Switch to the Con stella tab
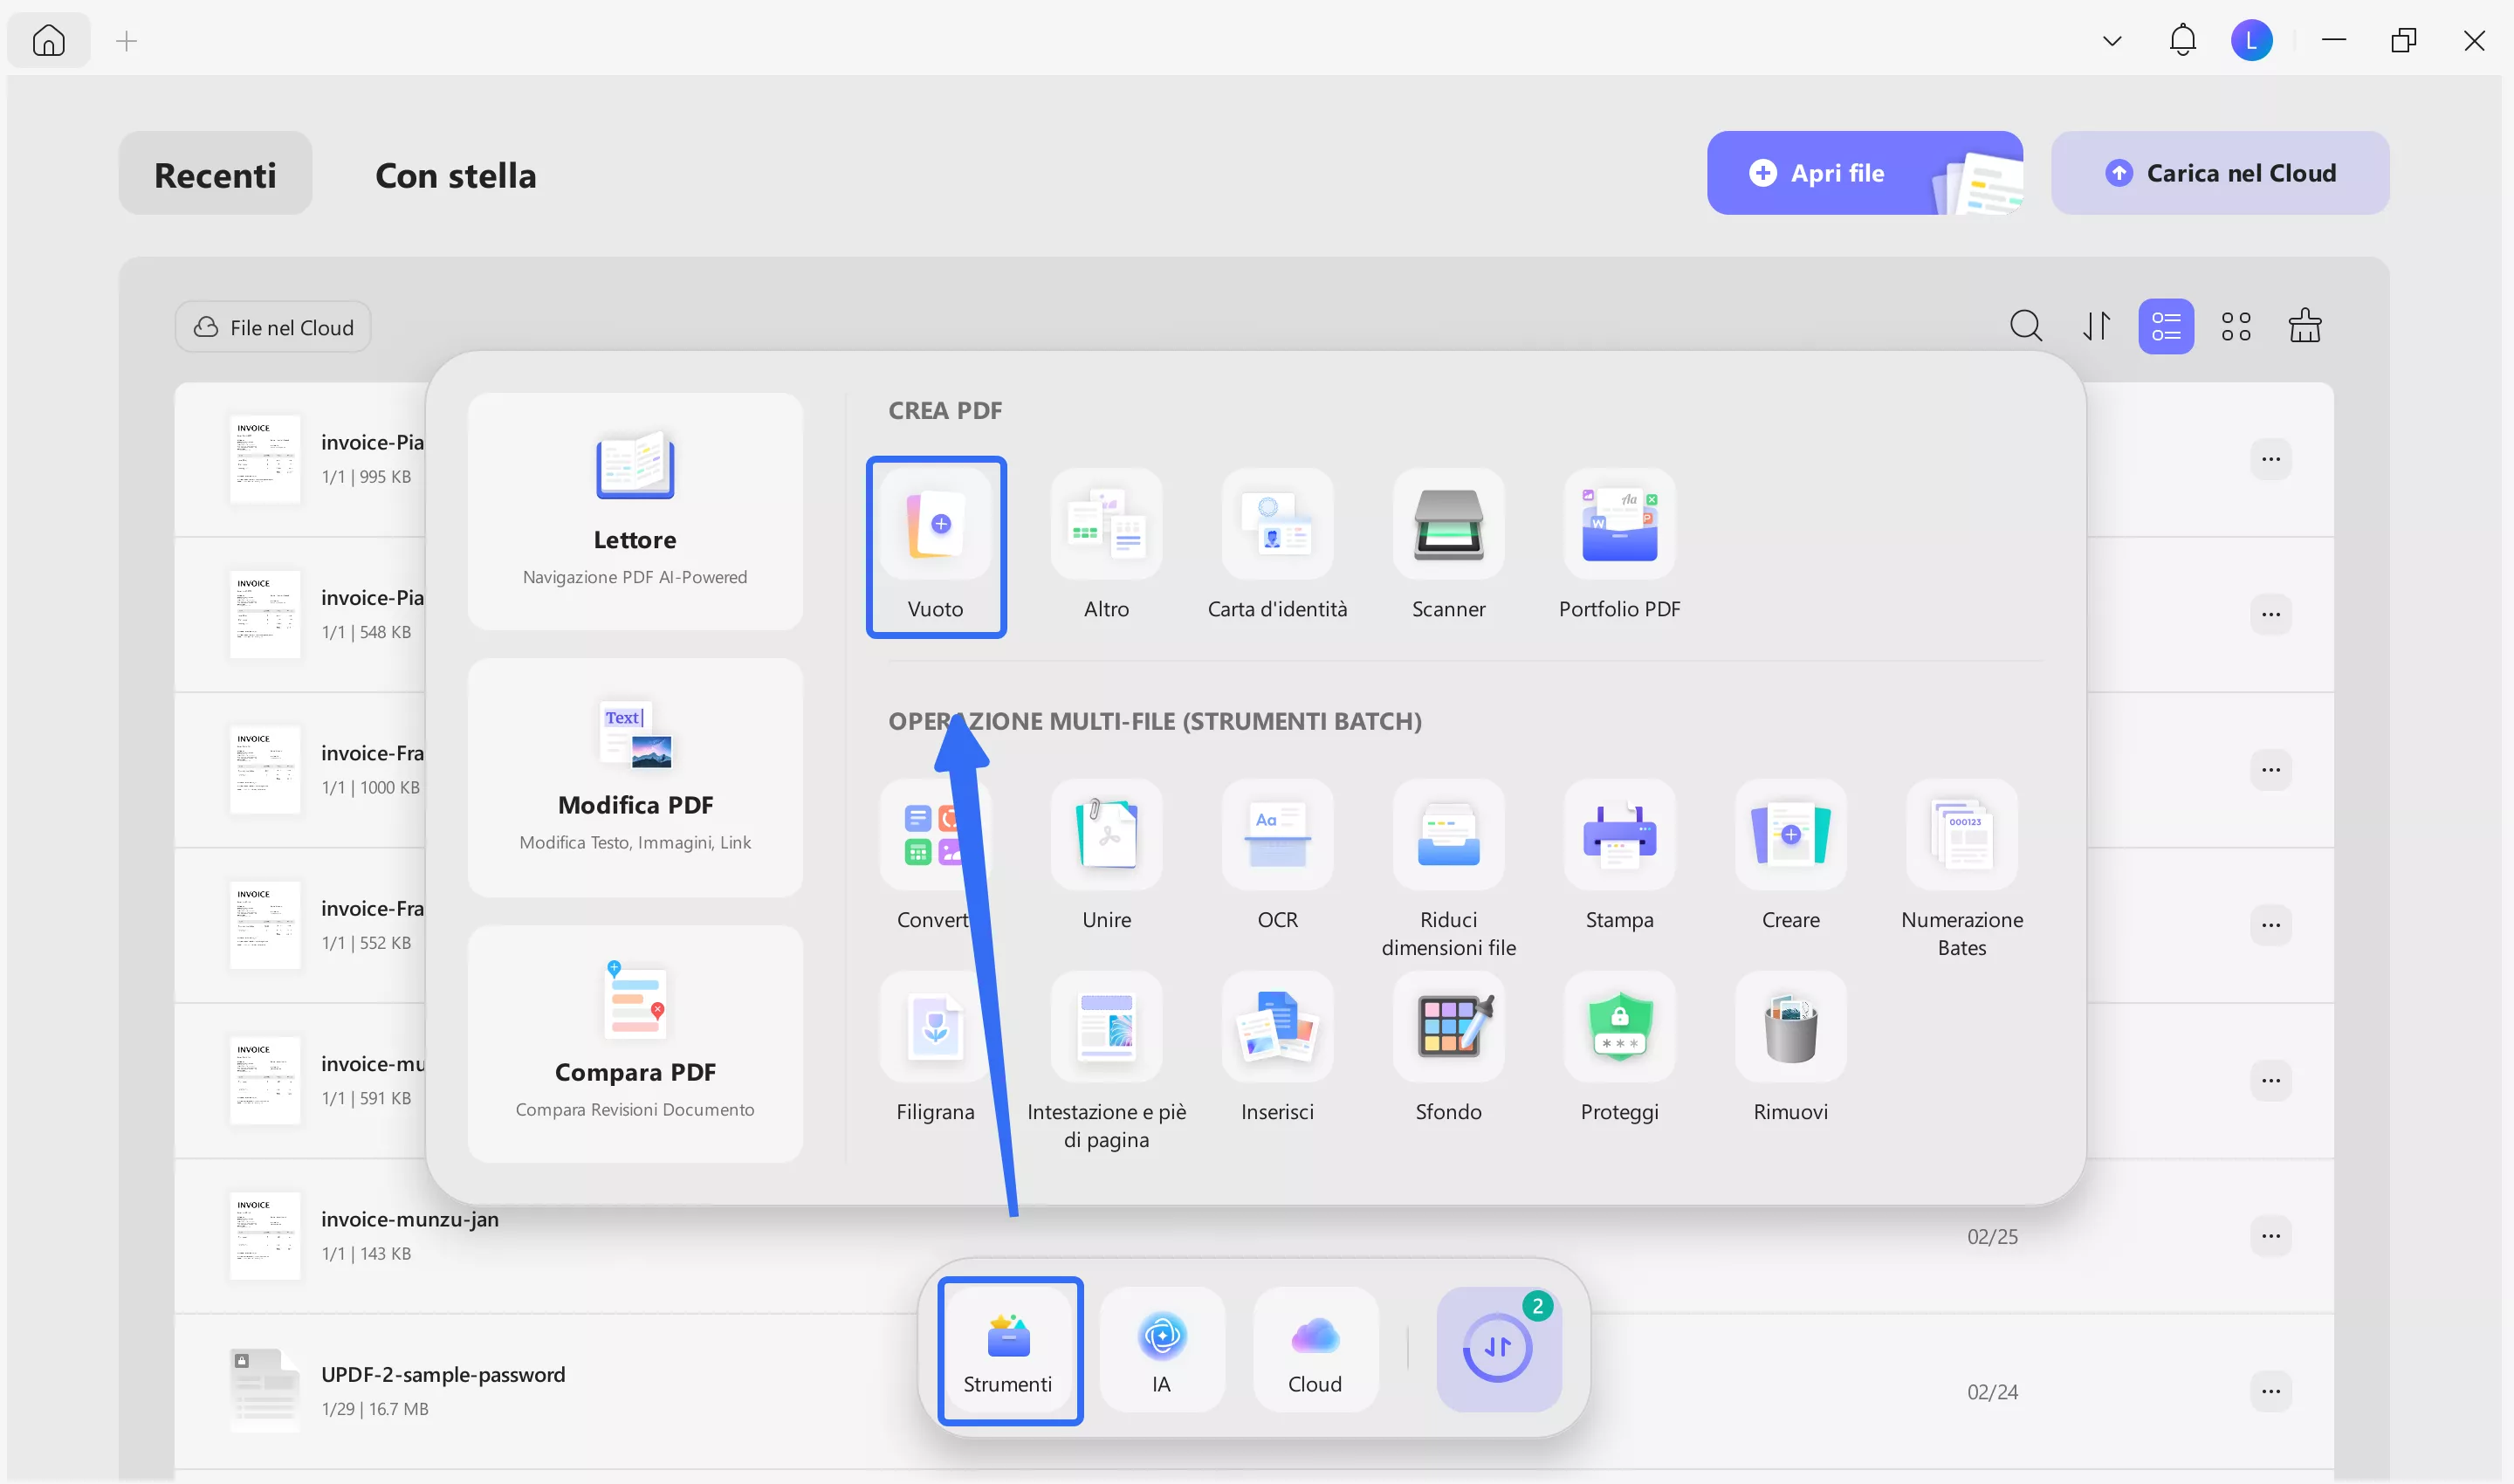 456,175
